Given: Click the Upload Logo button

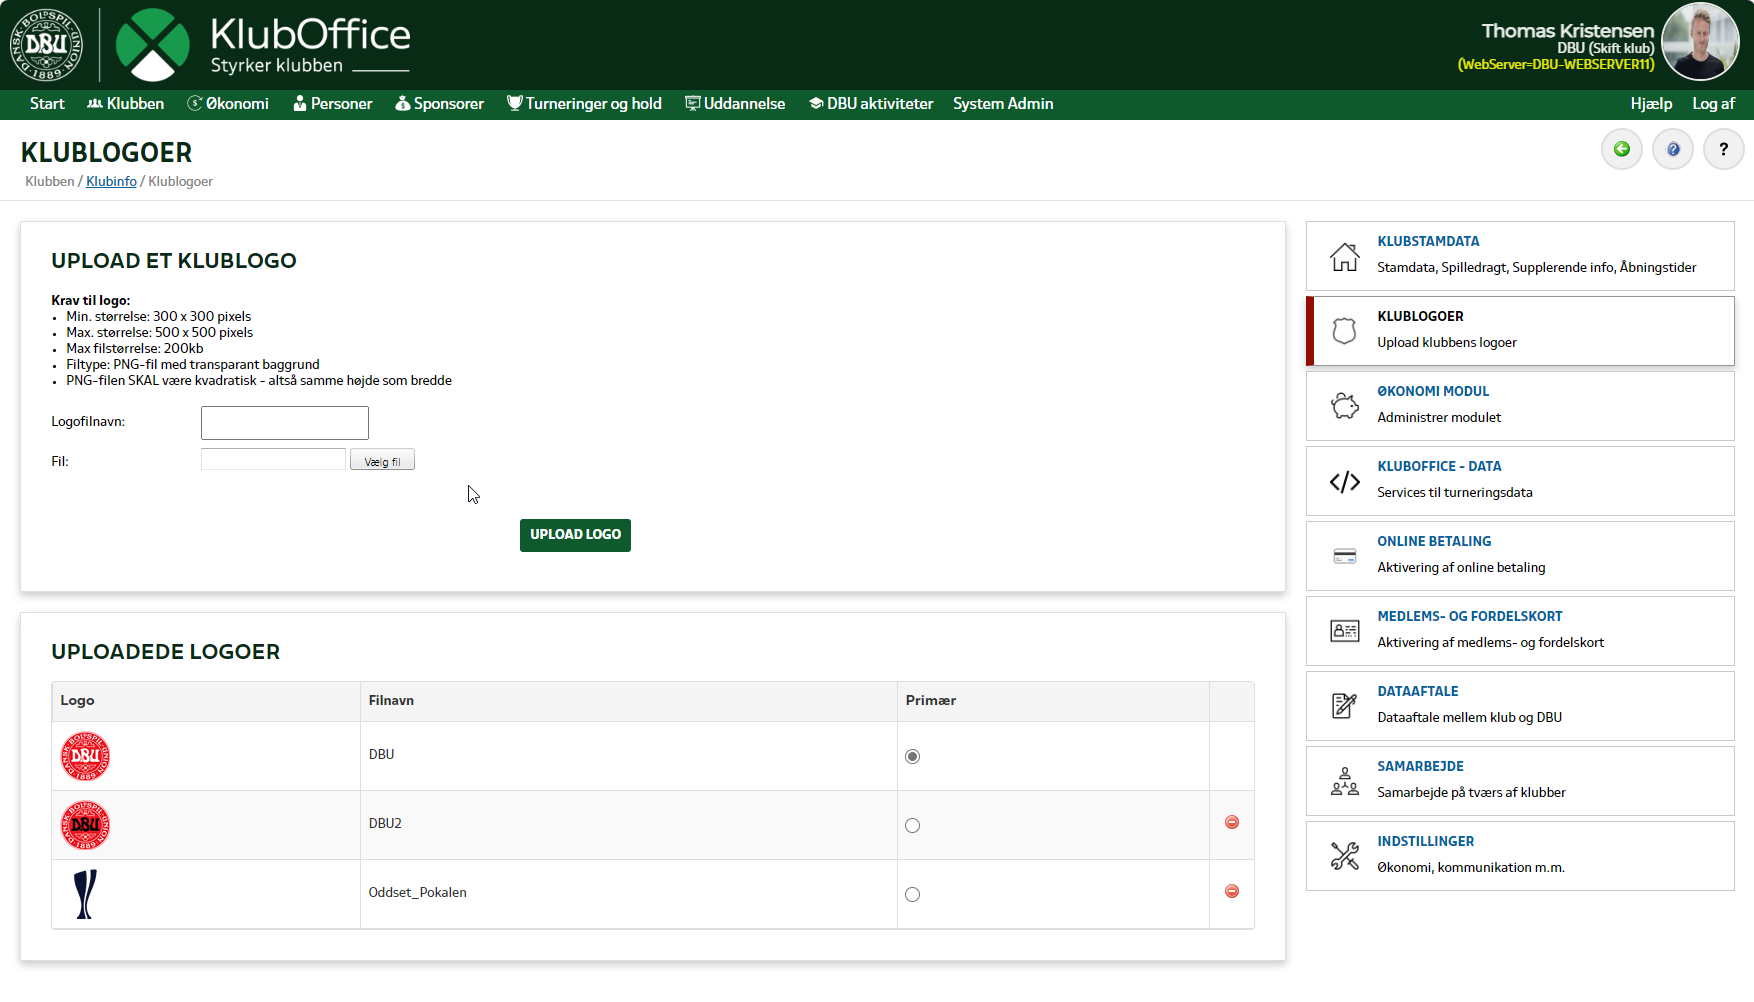Looking at the screenshot, I should (x=575, y=535).
